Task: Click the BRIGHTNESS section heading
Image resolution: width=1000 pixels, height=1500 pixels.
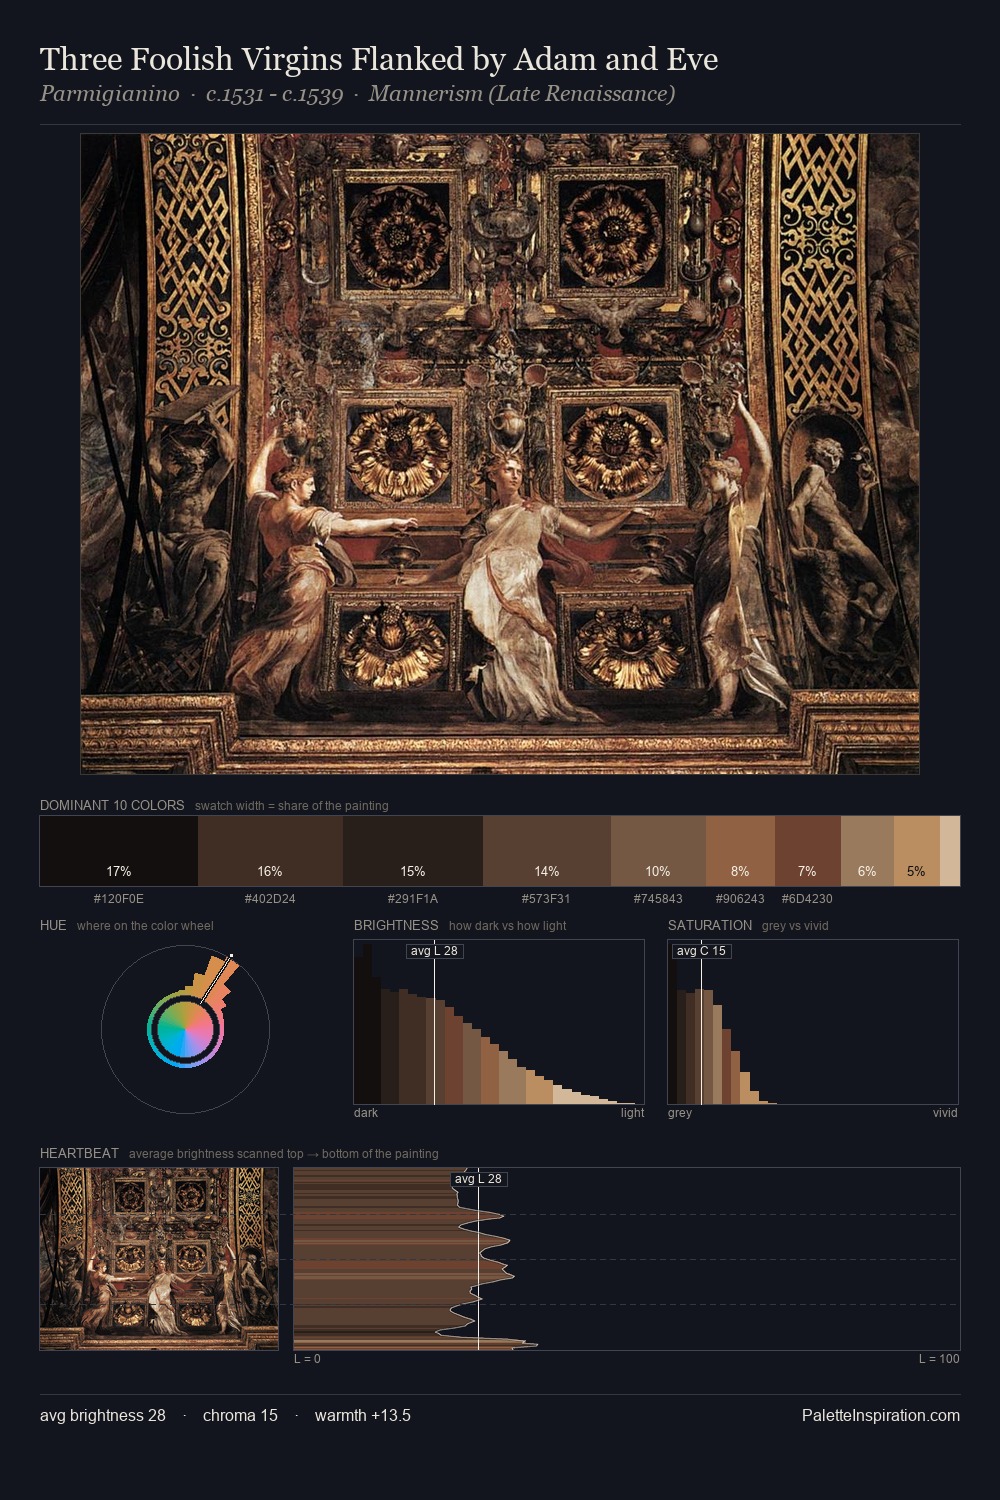Action: (396, 925)
